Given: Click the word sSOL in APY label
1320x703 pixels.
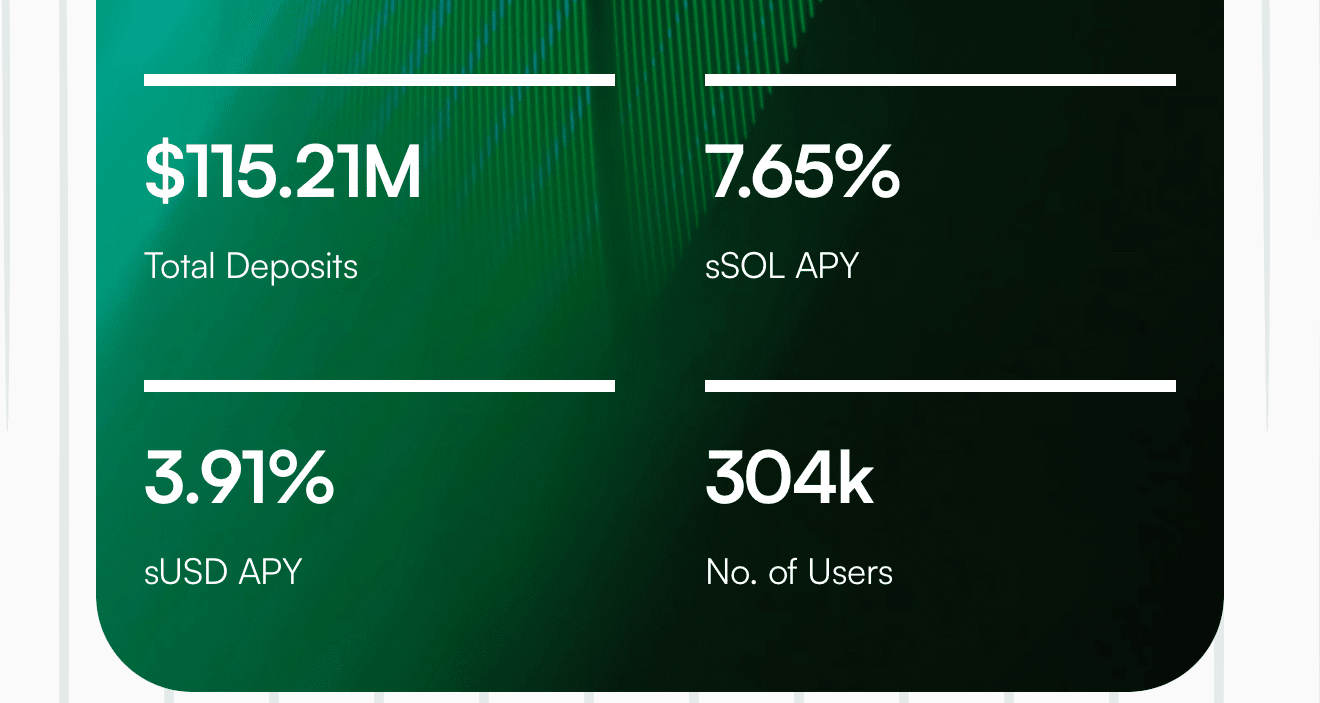Looking at the screenshot, I should pyautogui.click(x=745, y=266).
